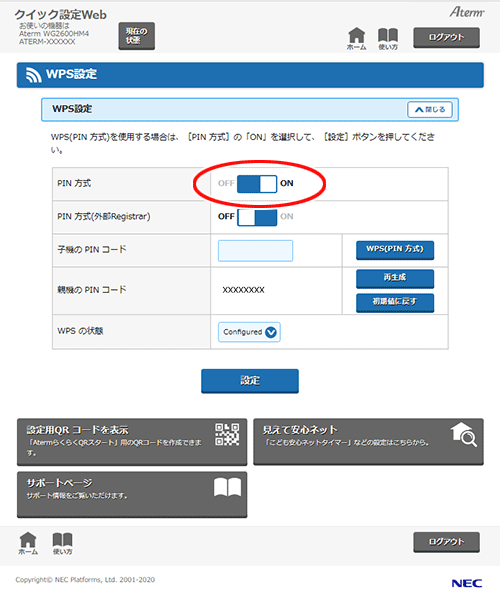Toggle the PIN 方式(外部Registrar) switch
The image size is (500, 605).
(257, 217)
